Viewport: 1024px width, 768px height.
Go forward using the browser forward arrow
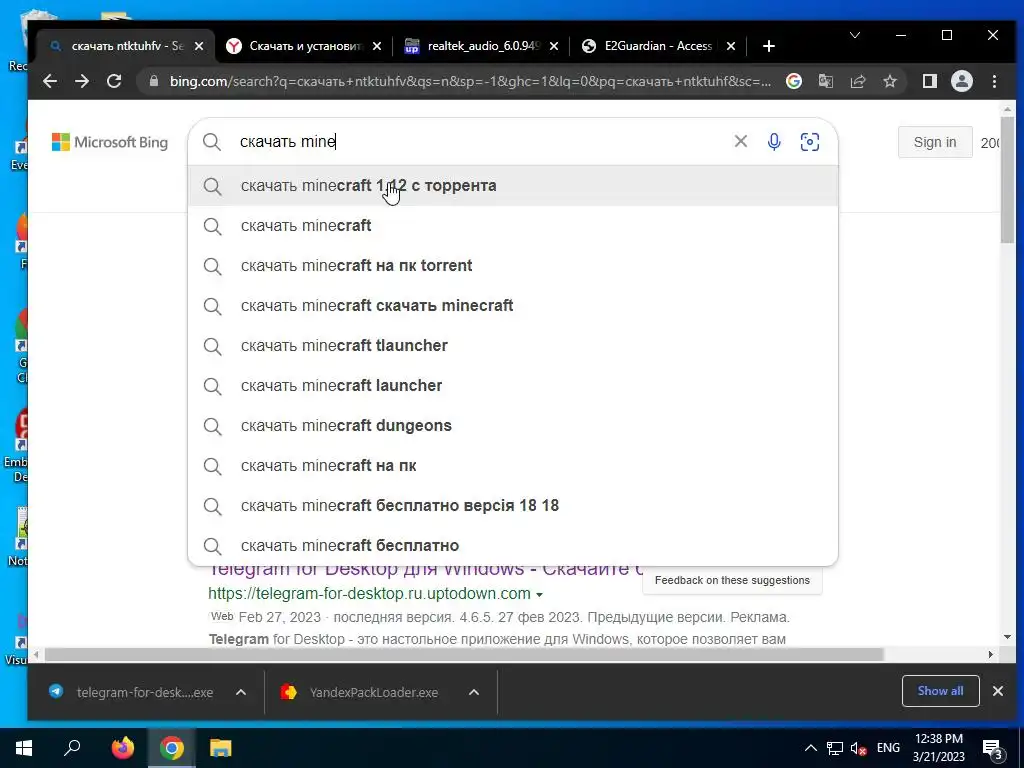[82, 81]
